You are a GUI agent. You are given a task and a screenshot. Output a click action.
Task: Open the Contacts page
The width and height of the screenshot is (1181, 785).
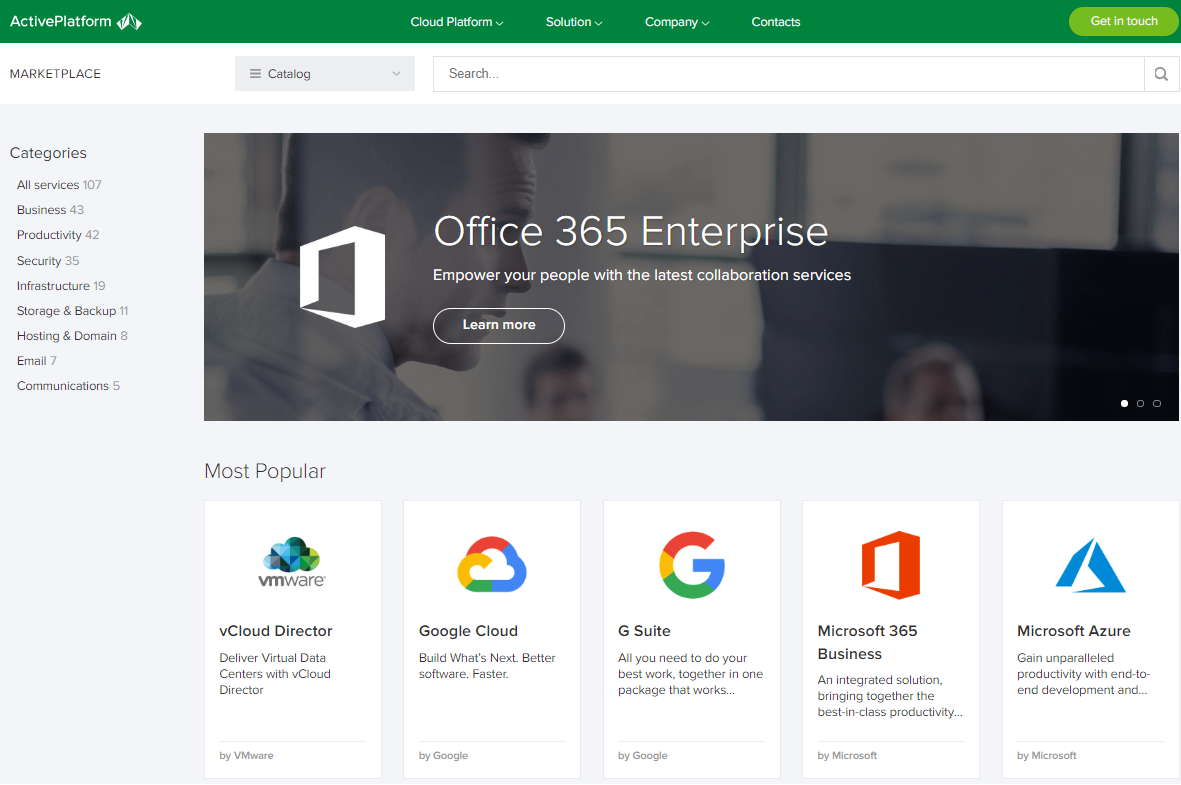click(776, 22)
